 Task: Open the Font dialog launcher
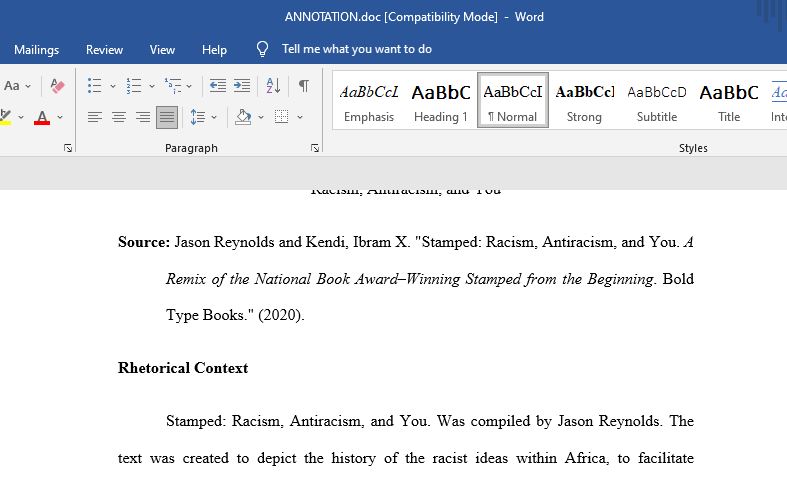coord(68,148)
